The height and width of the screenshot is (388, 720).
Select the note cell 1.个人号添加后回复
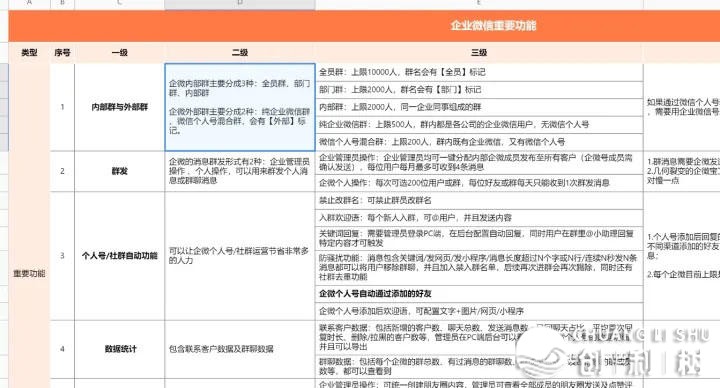[682, 256]
